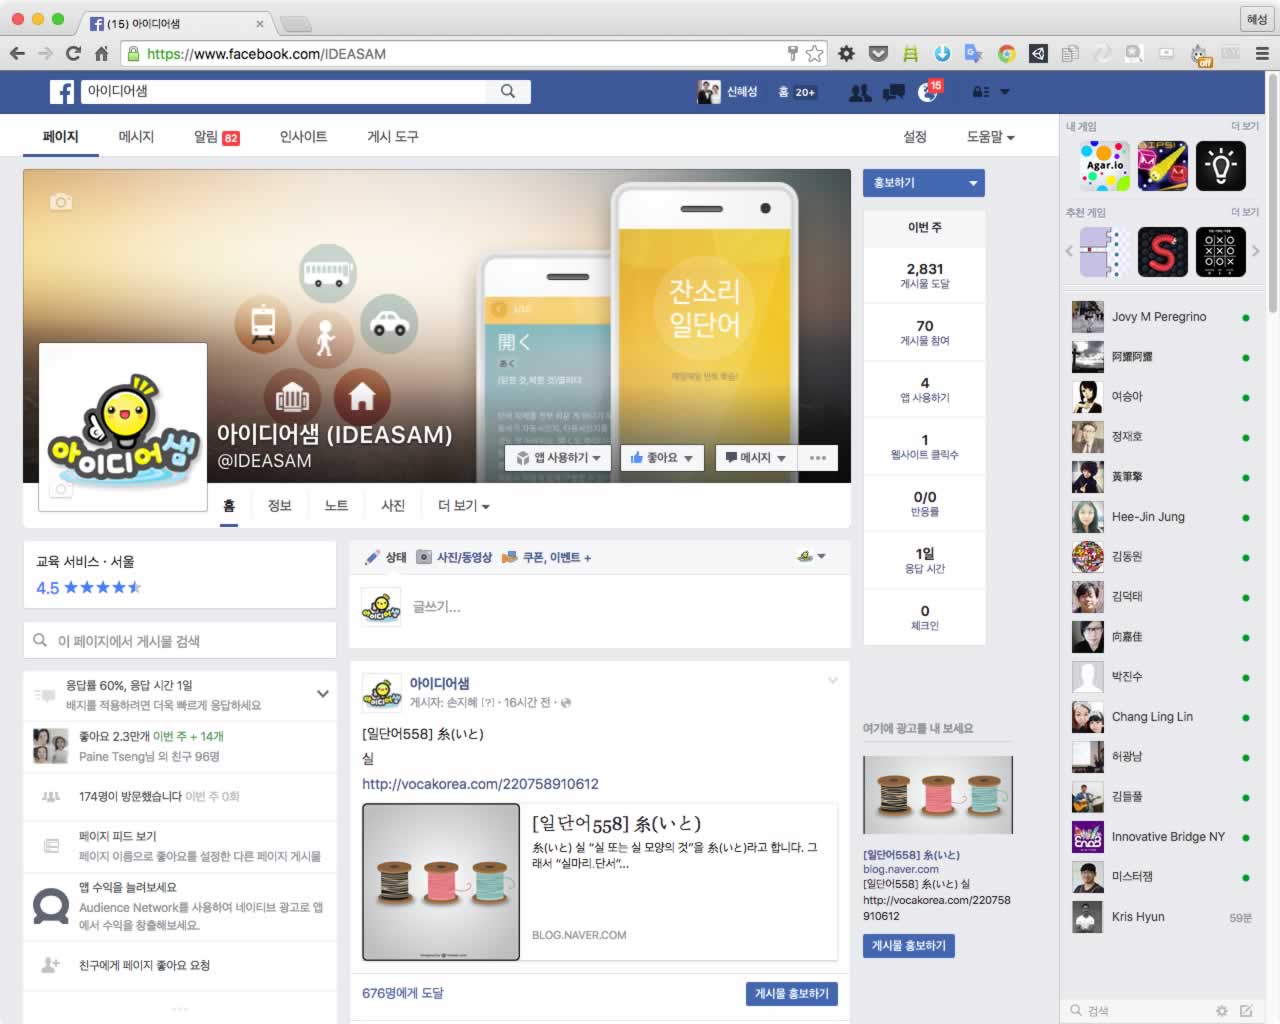Click the browser address bar URL
The image size is (1280, 1024).
[266, 54]
